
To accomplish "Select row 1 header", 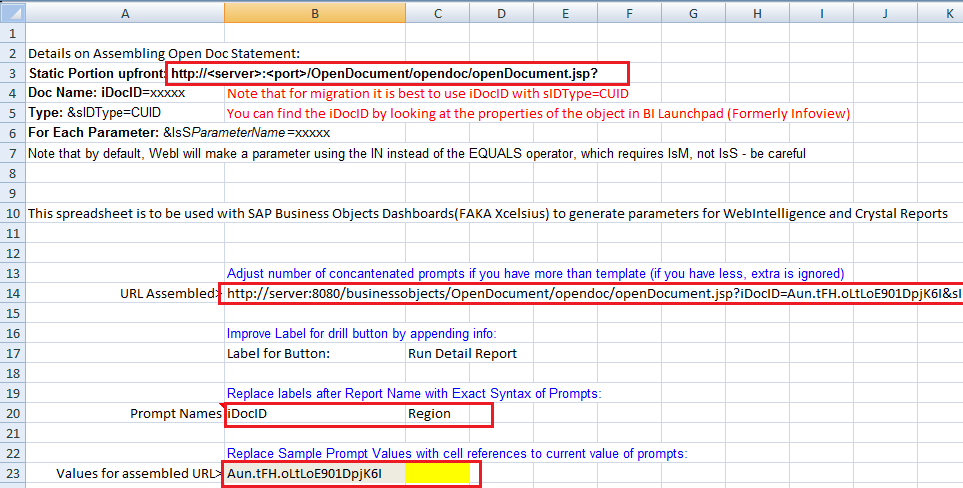I will [x=13, y=33].
